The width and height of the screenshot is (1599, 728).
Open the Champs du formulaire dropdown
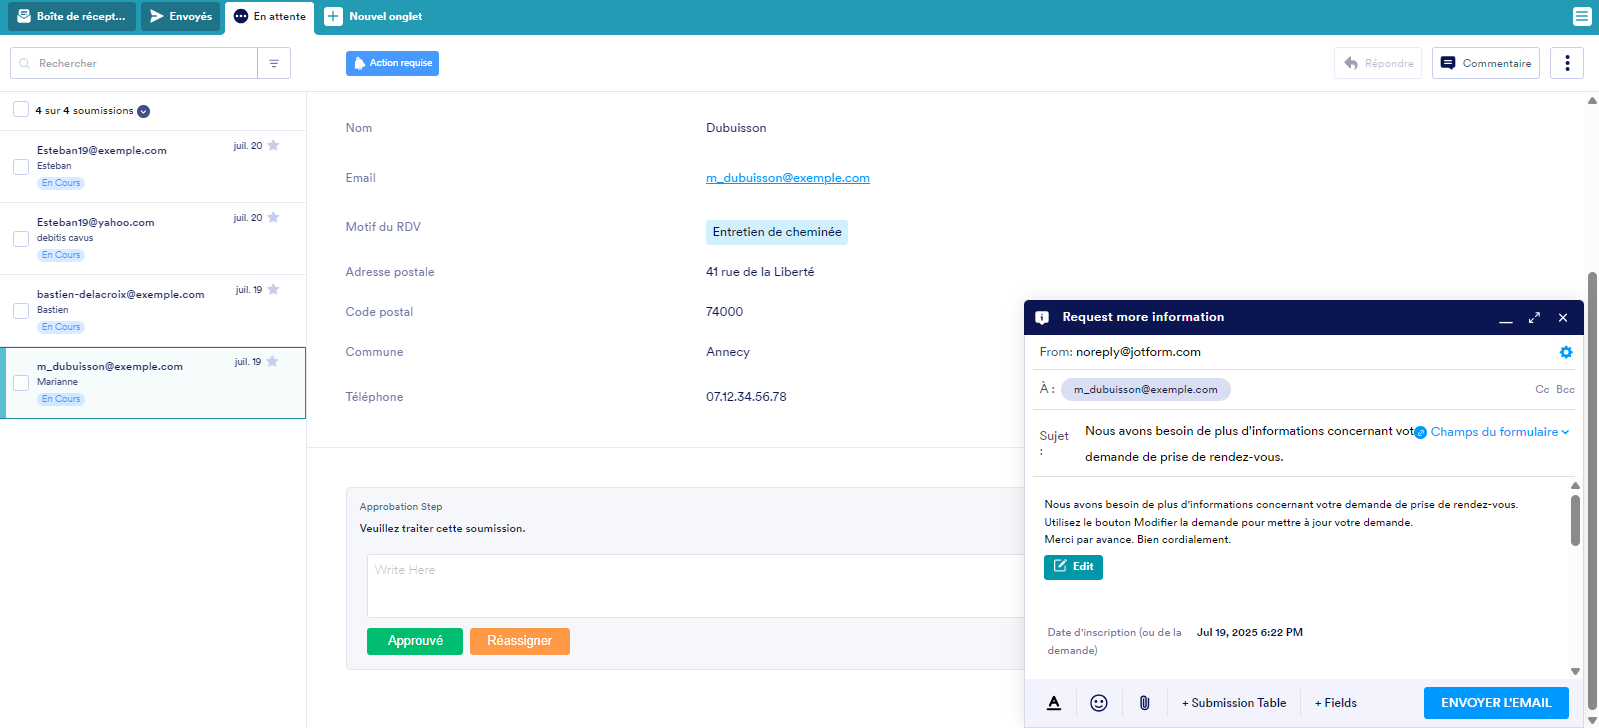tap(1498, 432)
